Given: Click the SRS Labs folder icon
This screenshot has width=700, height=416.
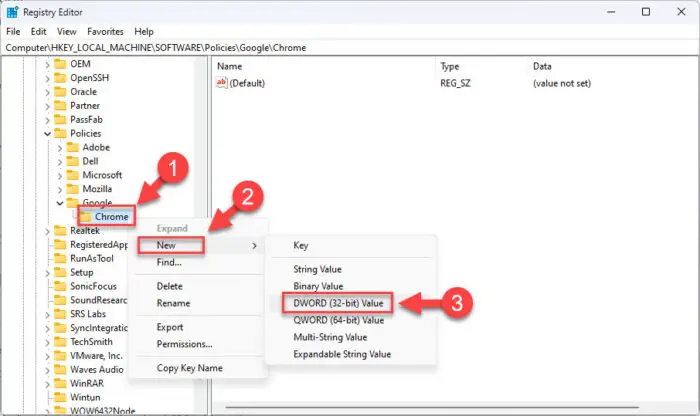Looking at the screenshot, I should coord(60,314).
